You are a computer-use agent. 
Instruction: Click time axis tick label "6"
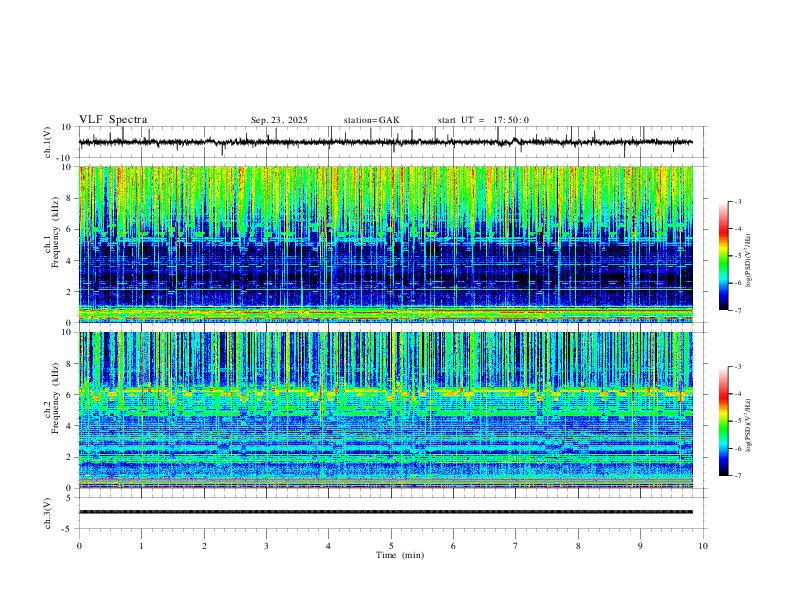[x=453, y=546]
